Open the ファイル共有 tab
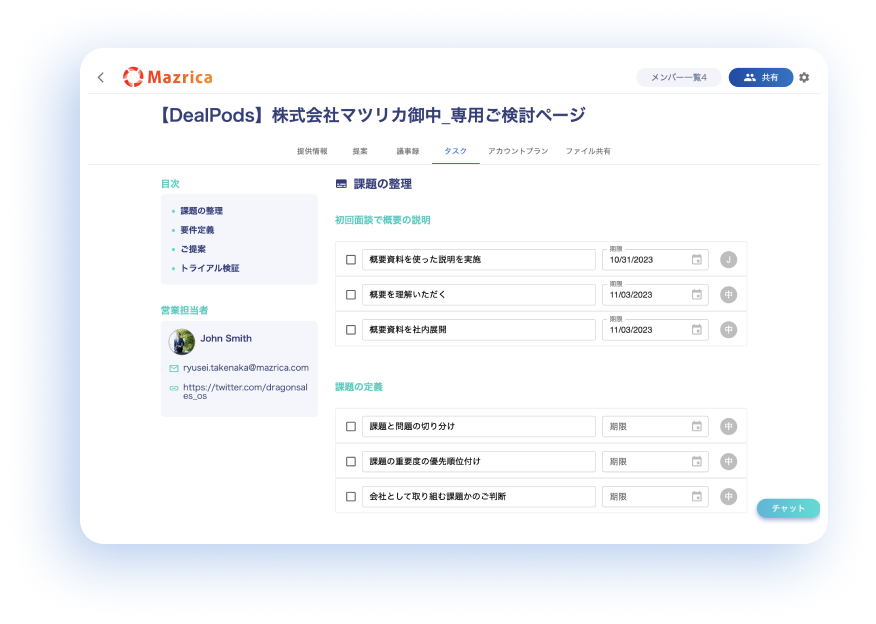The height and width of the screenshot is (624, 876). (x=588, y=151)
